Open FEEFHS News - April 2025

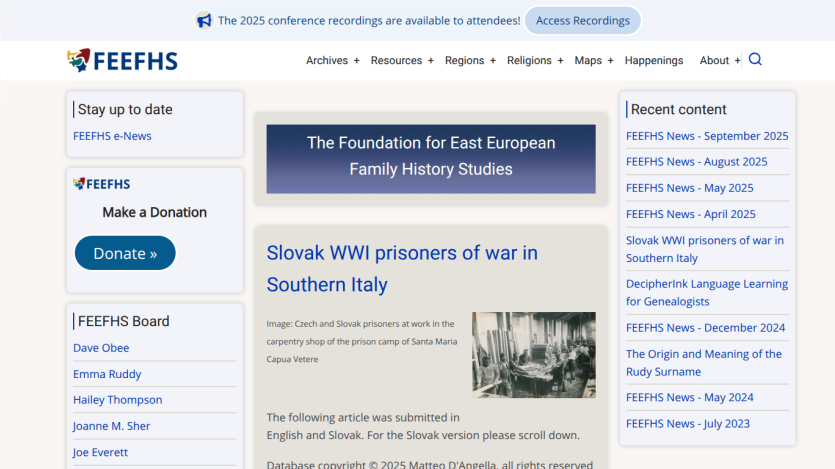691,214
